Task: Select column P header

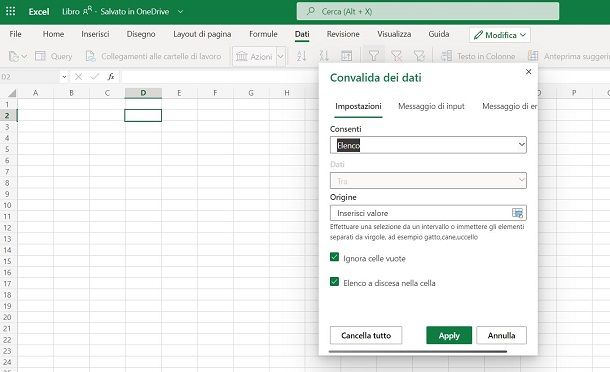Action: (x=574, y=93)
